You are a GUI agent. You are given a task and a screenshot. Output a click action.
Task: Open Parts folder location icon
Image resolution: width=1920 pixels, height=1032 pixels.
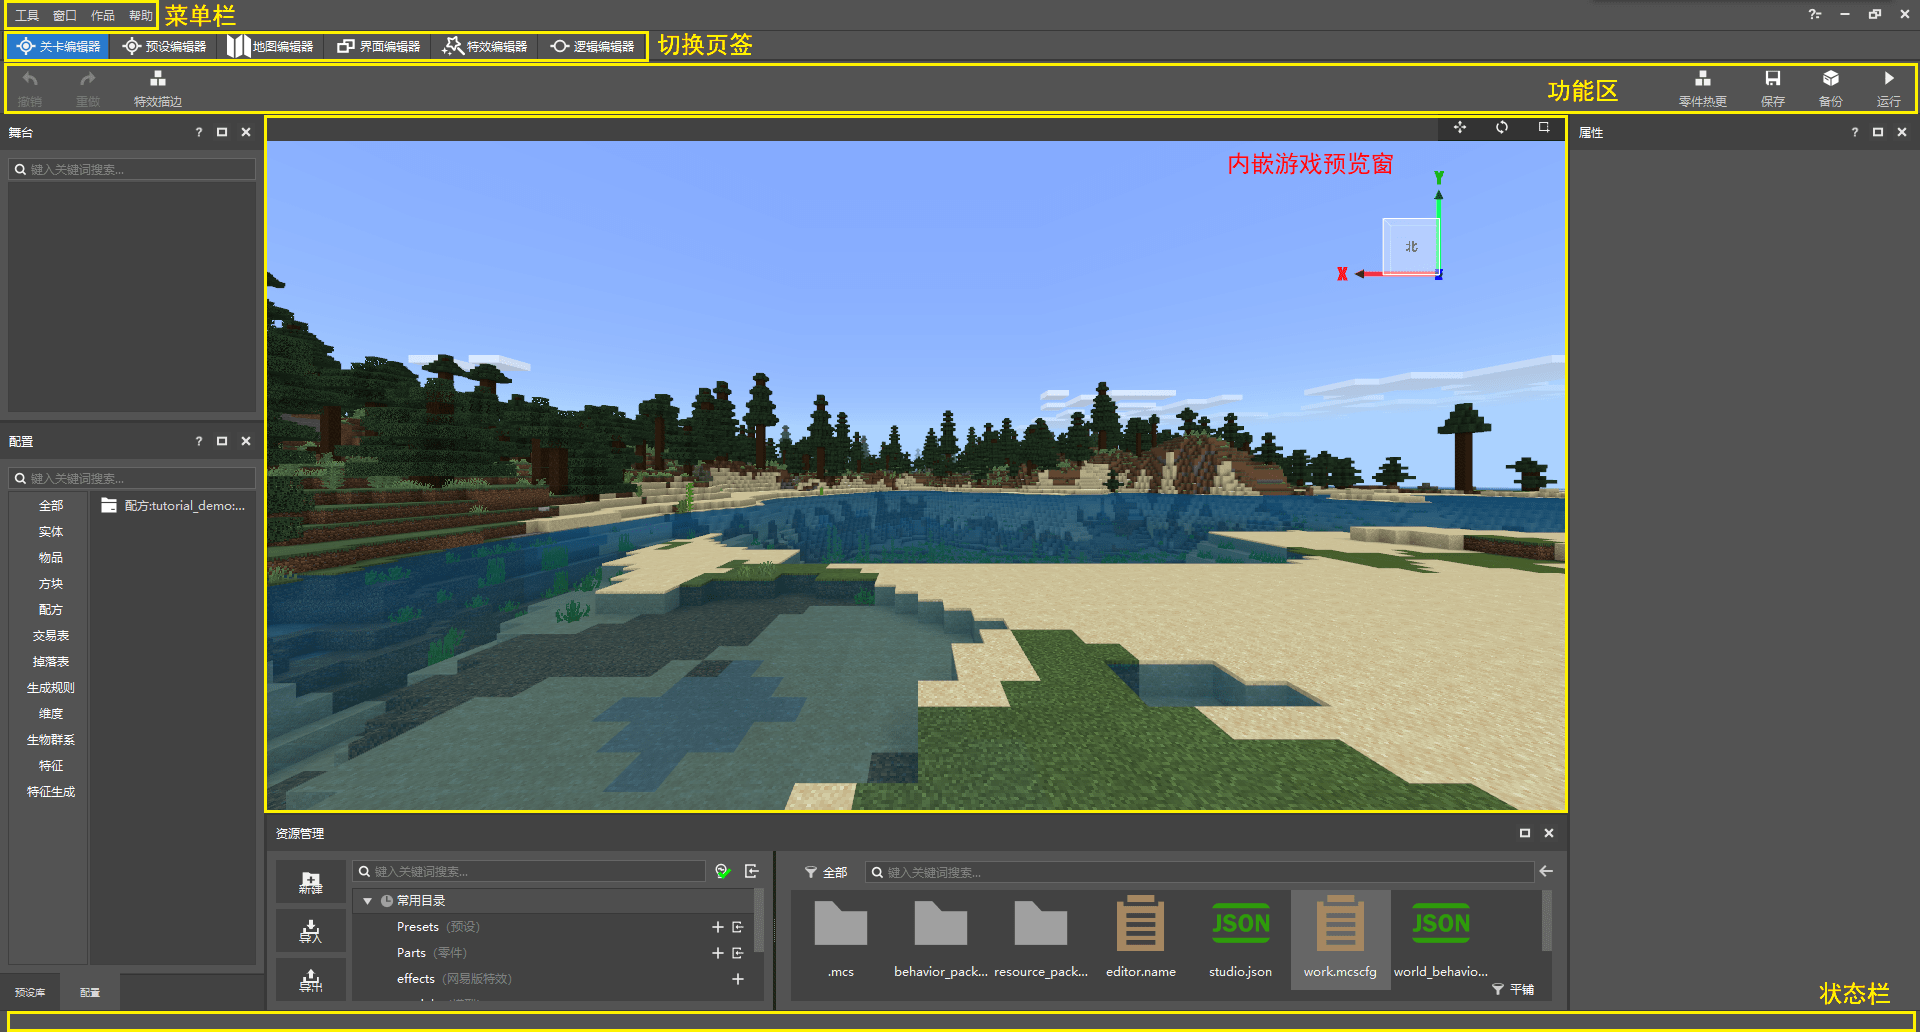[x=738, y=953]
